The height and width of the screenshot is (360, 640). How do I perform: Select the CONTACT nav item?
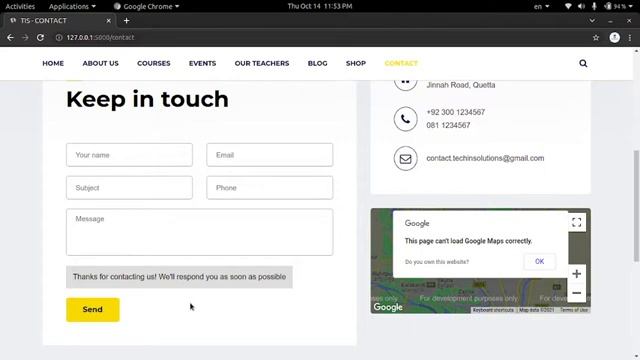pos(401,63)
